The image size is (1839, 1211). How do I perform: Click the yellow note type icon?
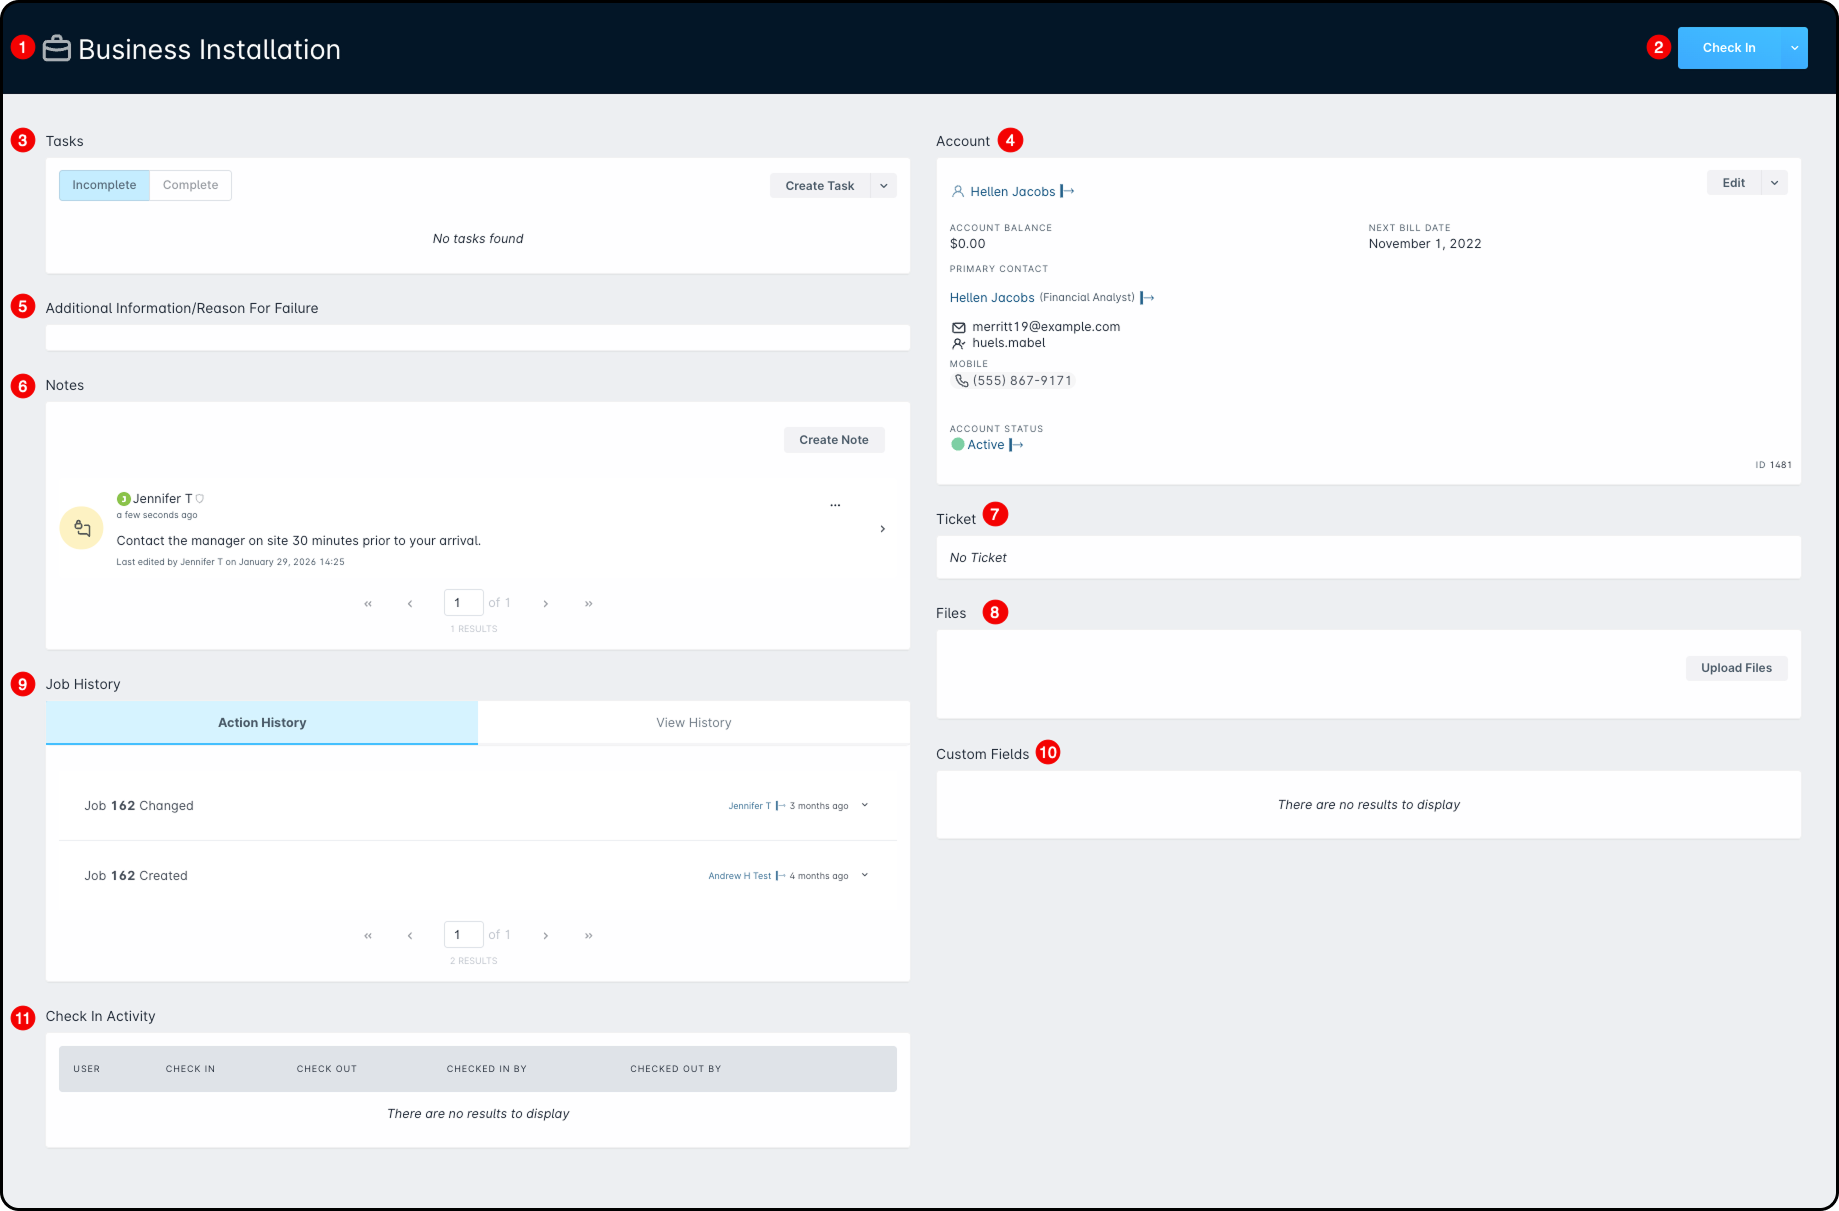click(82, 528)
